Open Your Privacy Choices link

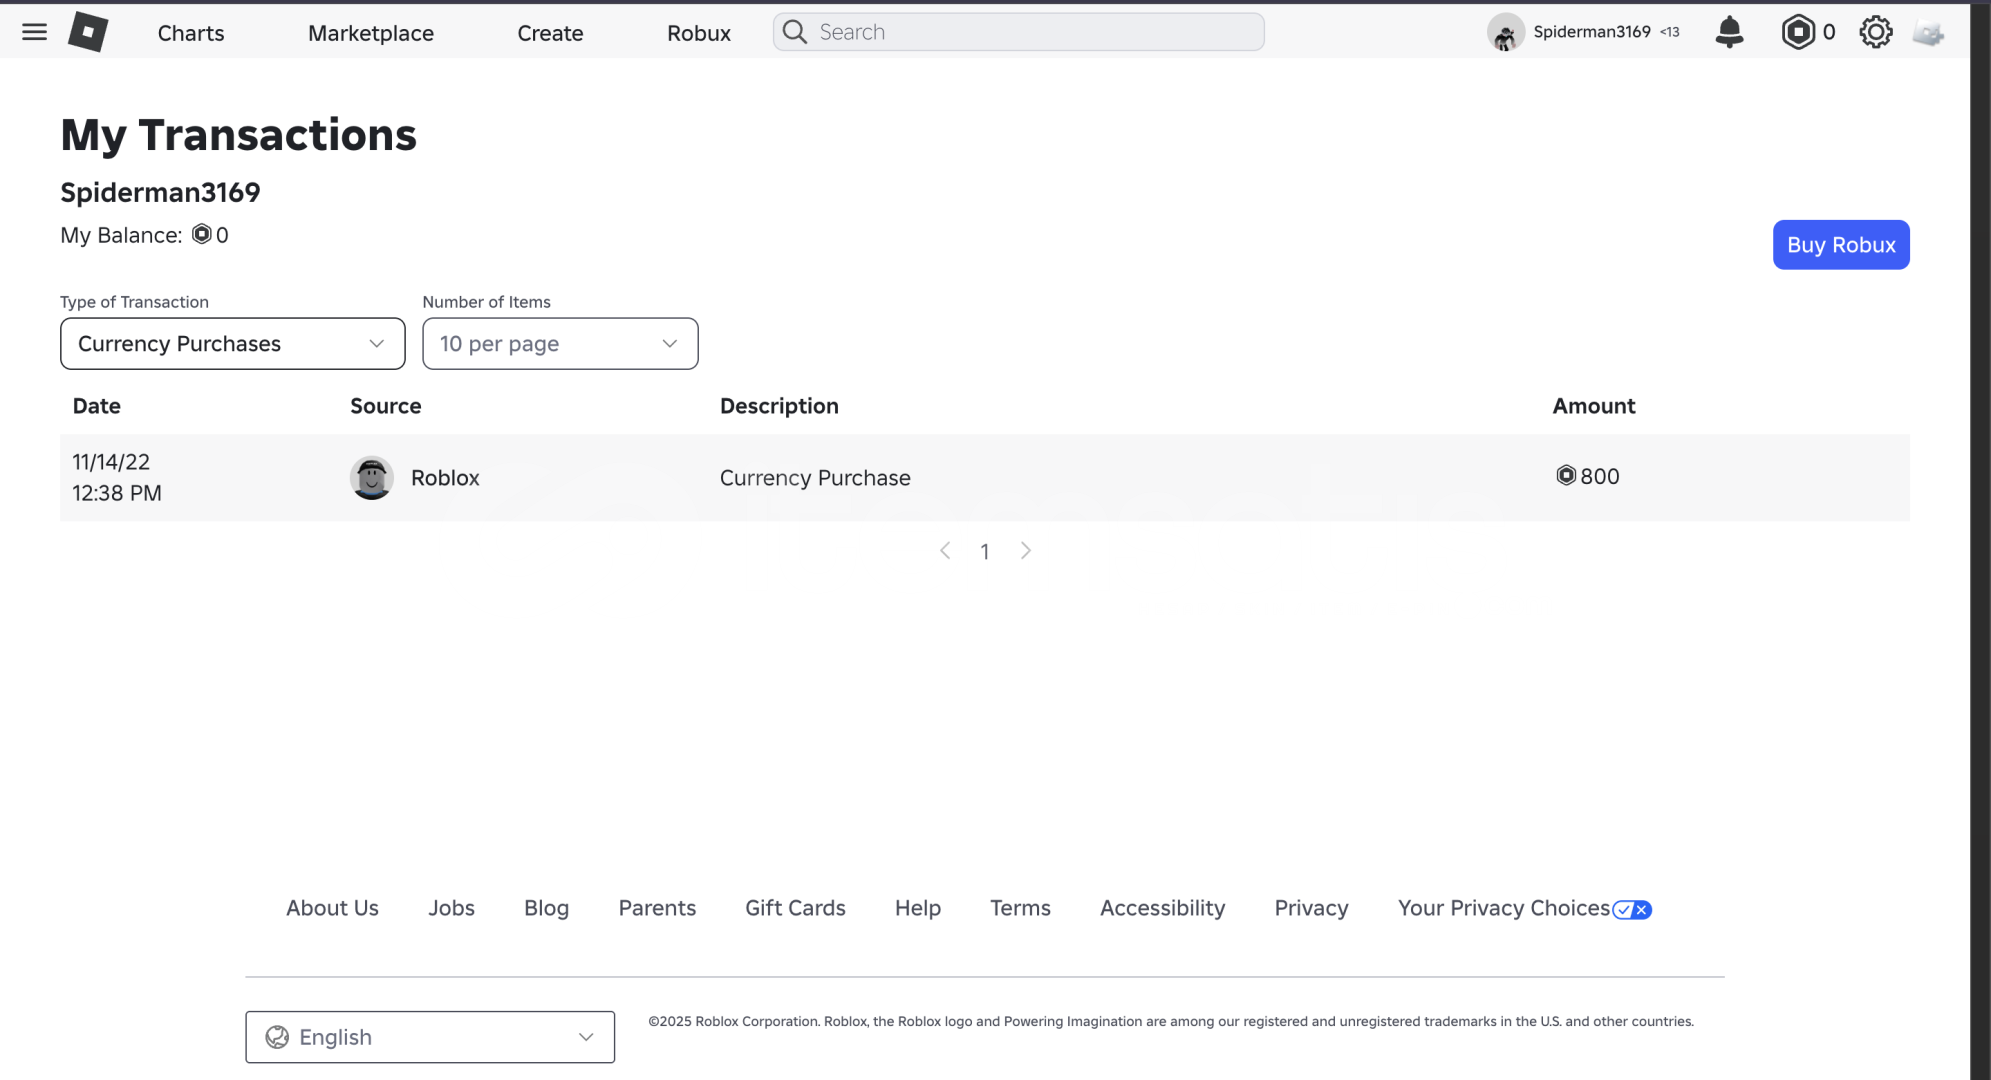pyautogui.click(x=1504, y=908)
